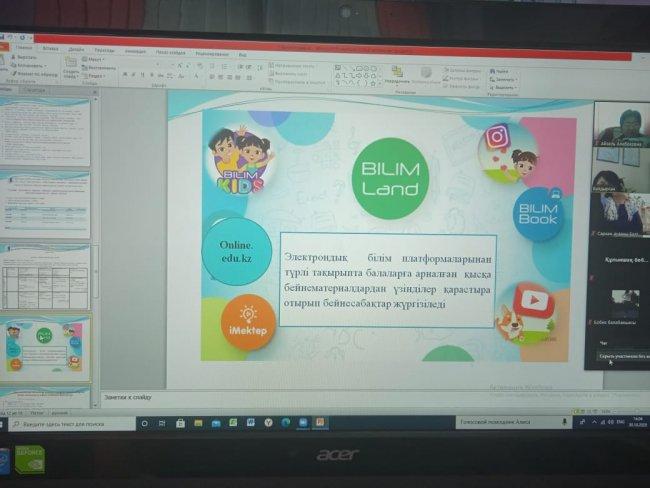Select the Cut (Вырезать) command
This screenshot has height=488, width=650.
24,57
